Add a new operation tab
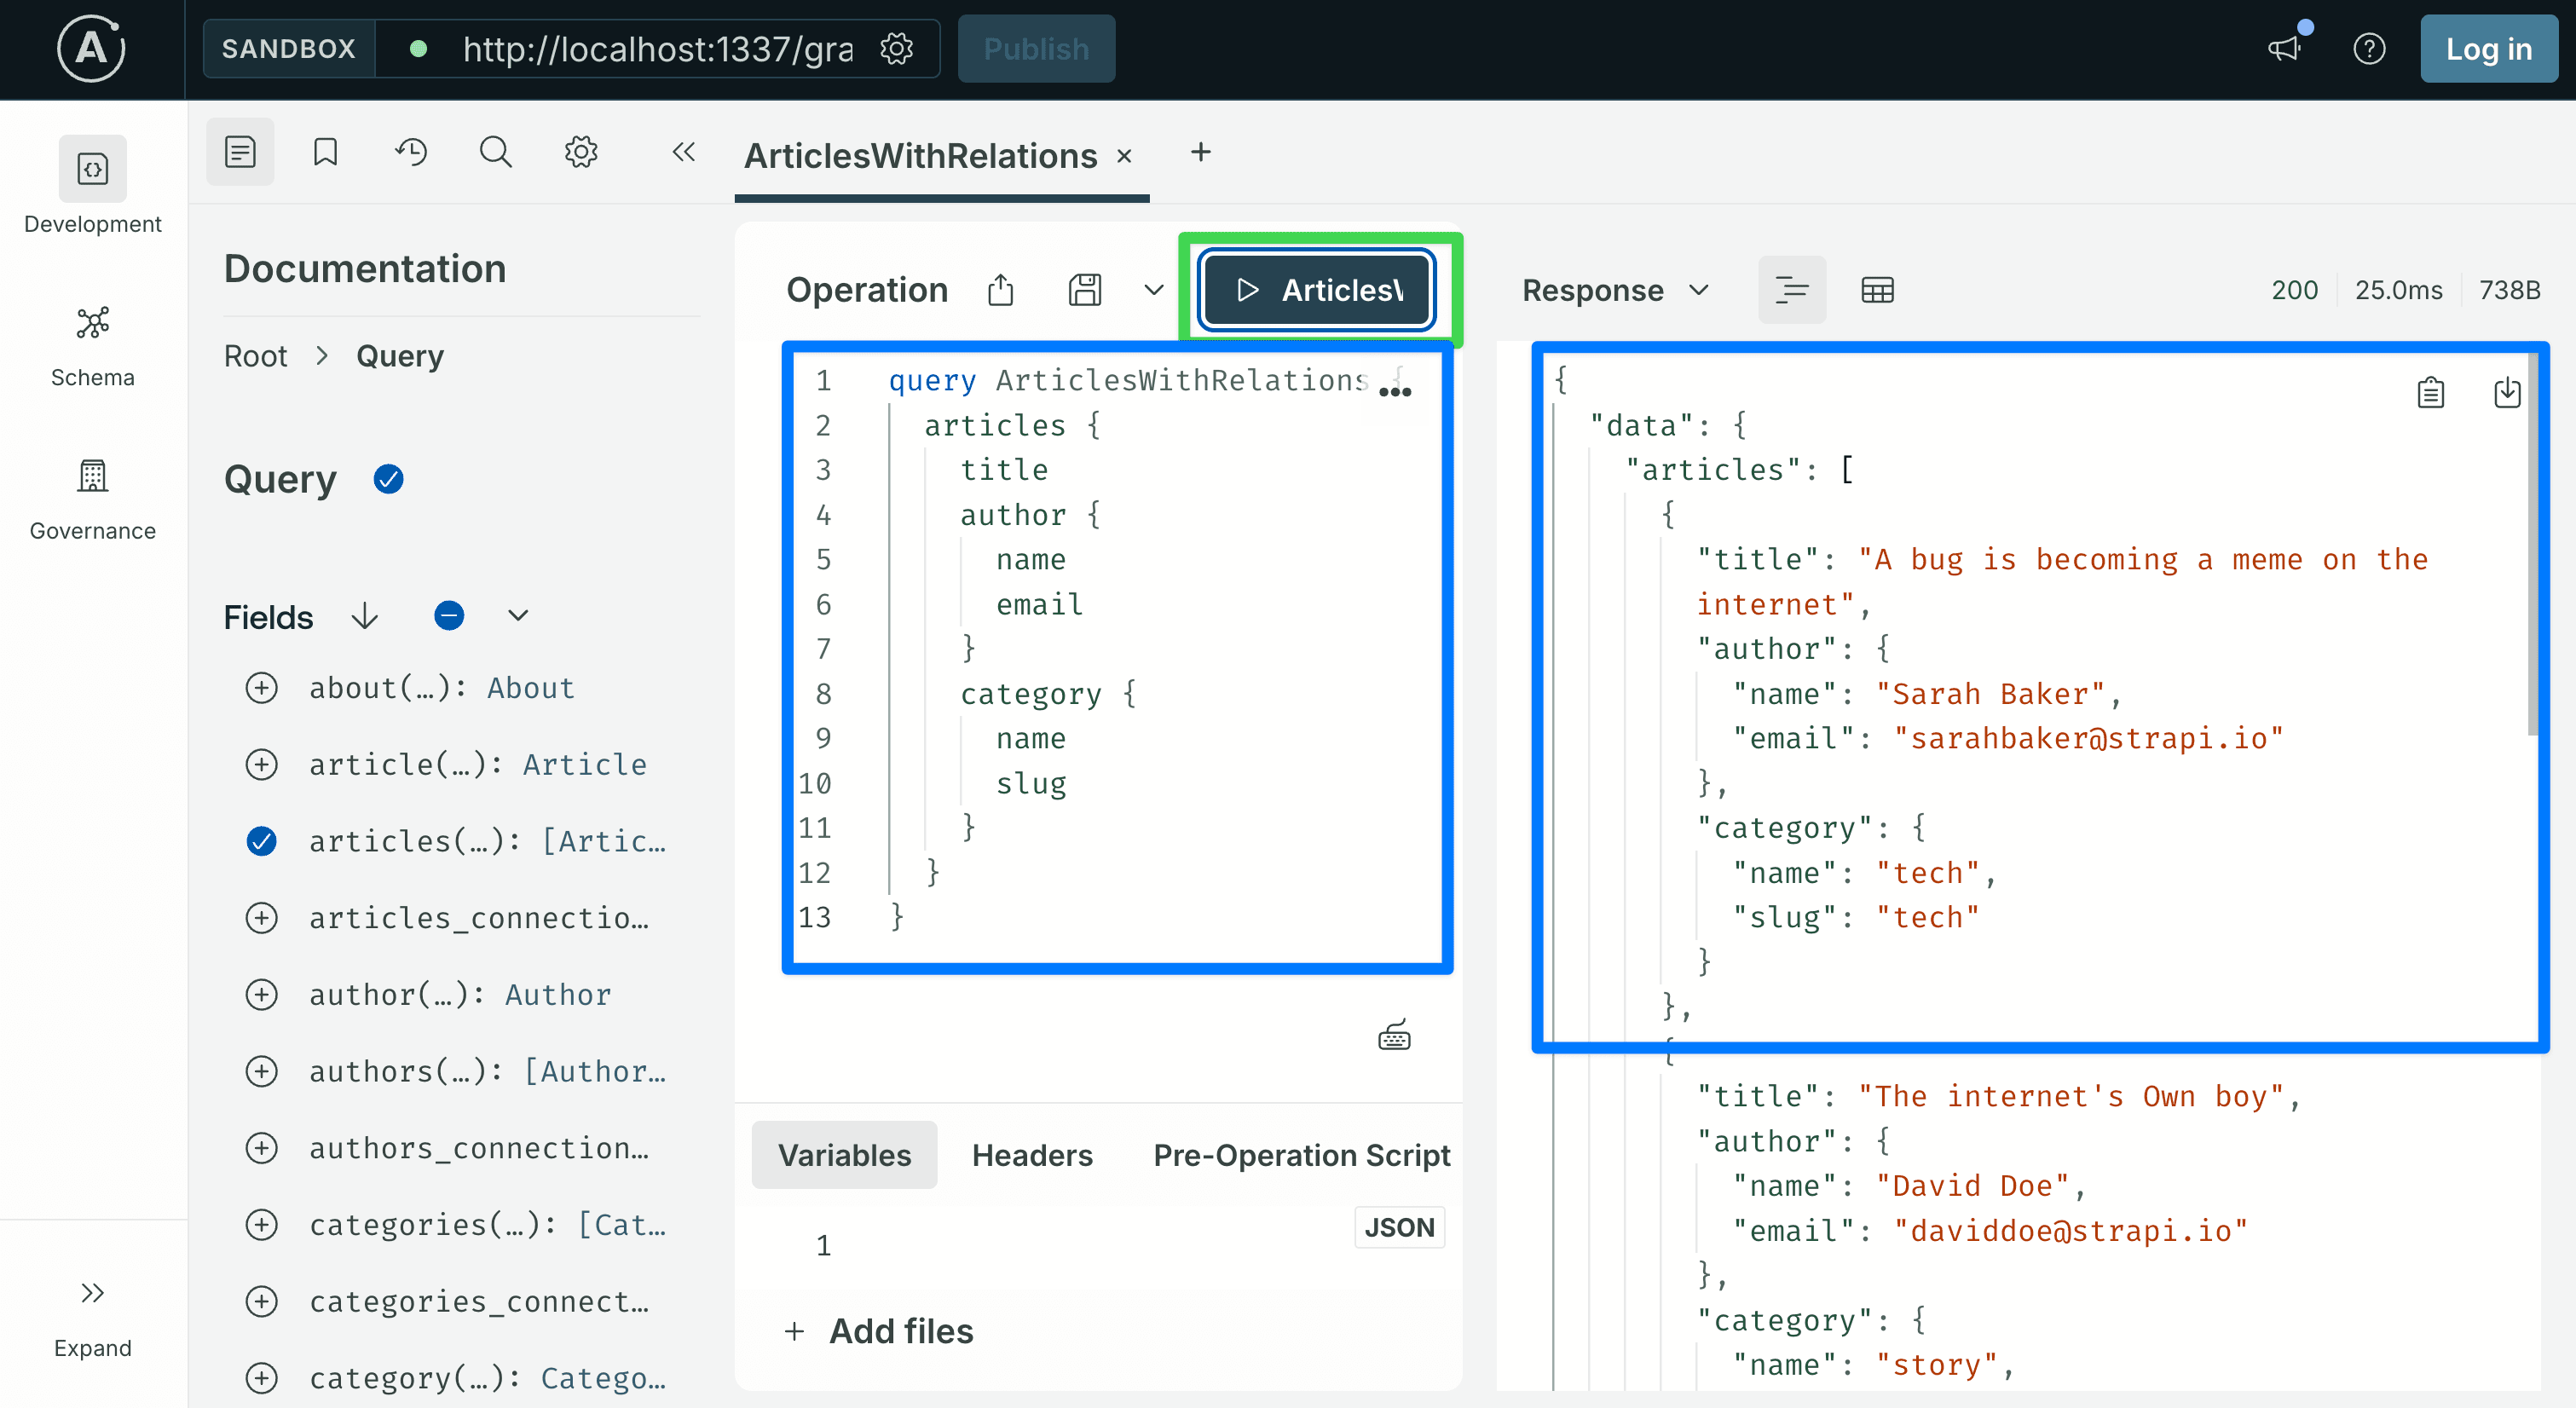Image resolution: width=2576 pixels, height=1408 pixels. 1201,152
